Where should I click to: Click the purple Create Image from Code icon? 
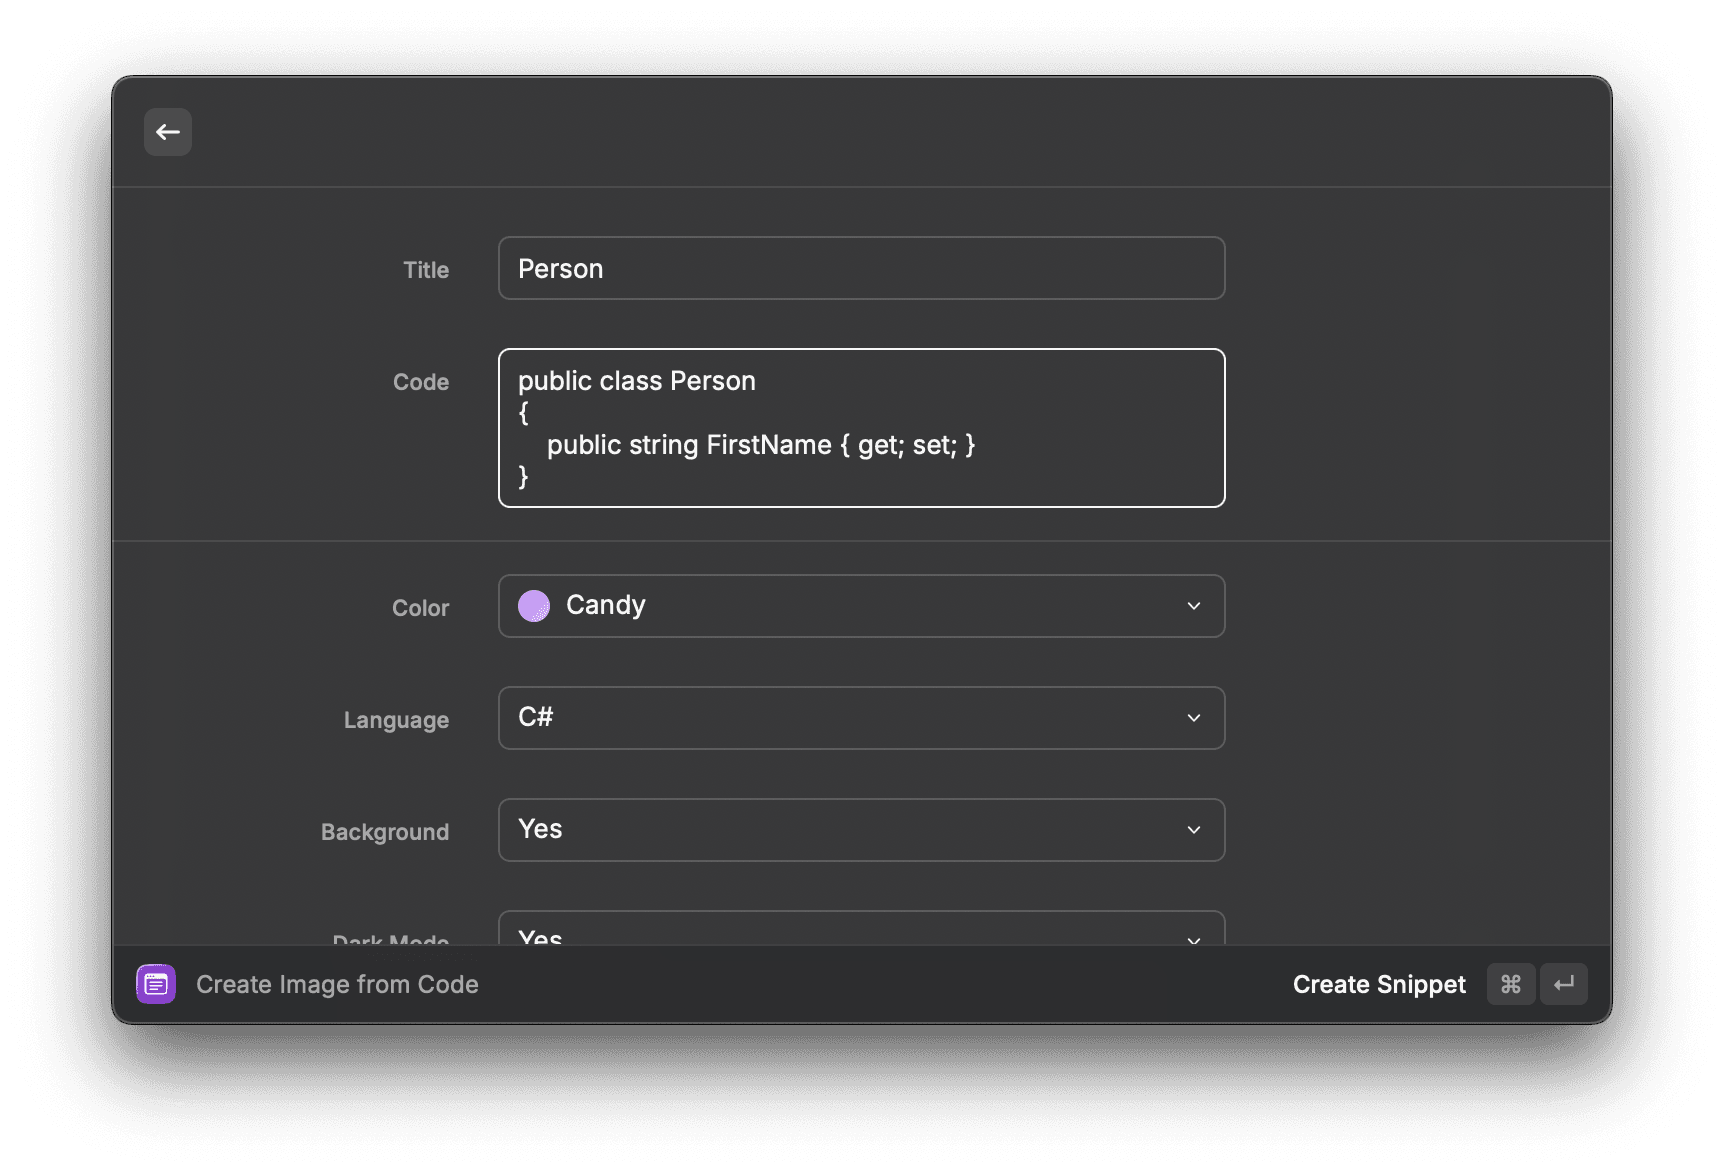pyautogui.click(x=155, y=984)
